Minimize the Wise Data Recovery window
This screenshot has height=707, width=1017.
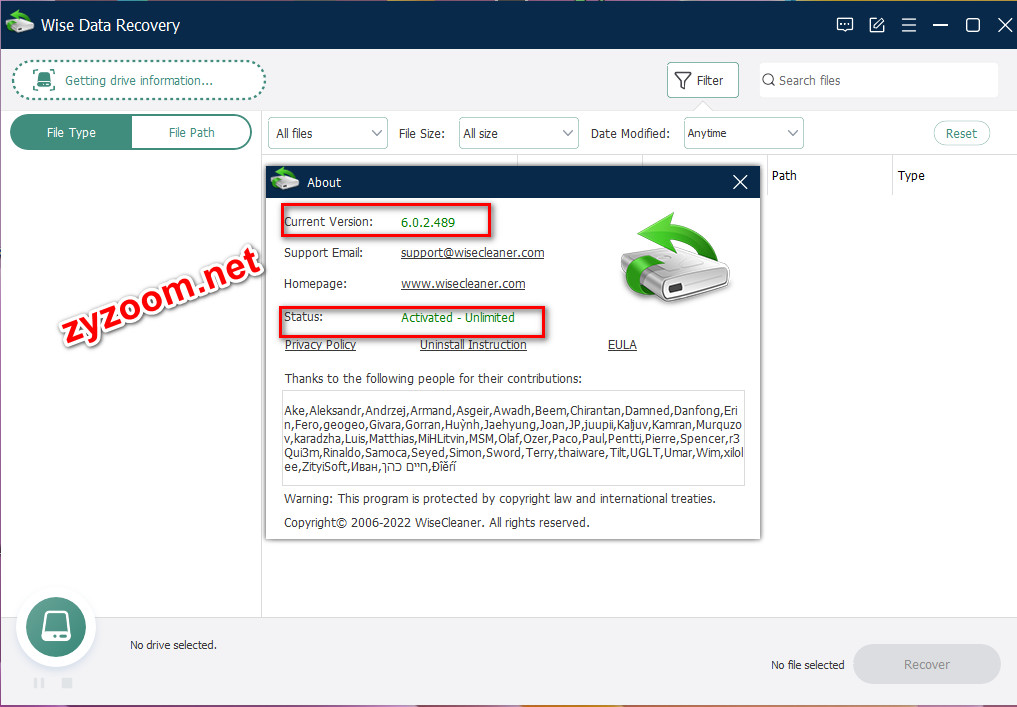[x=940, y=25]
